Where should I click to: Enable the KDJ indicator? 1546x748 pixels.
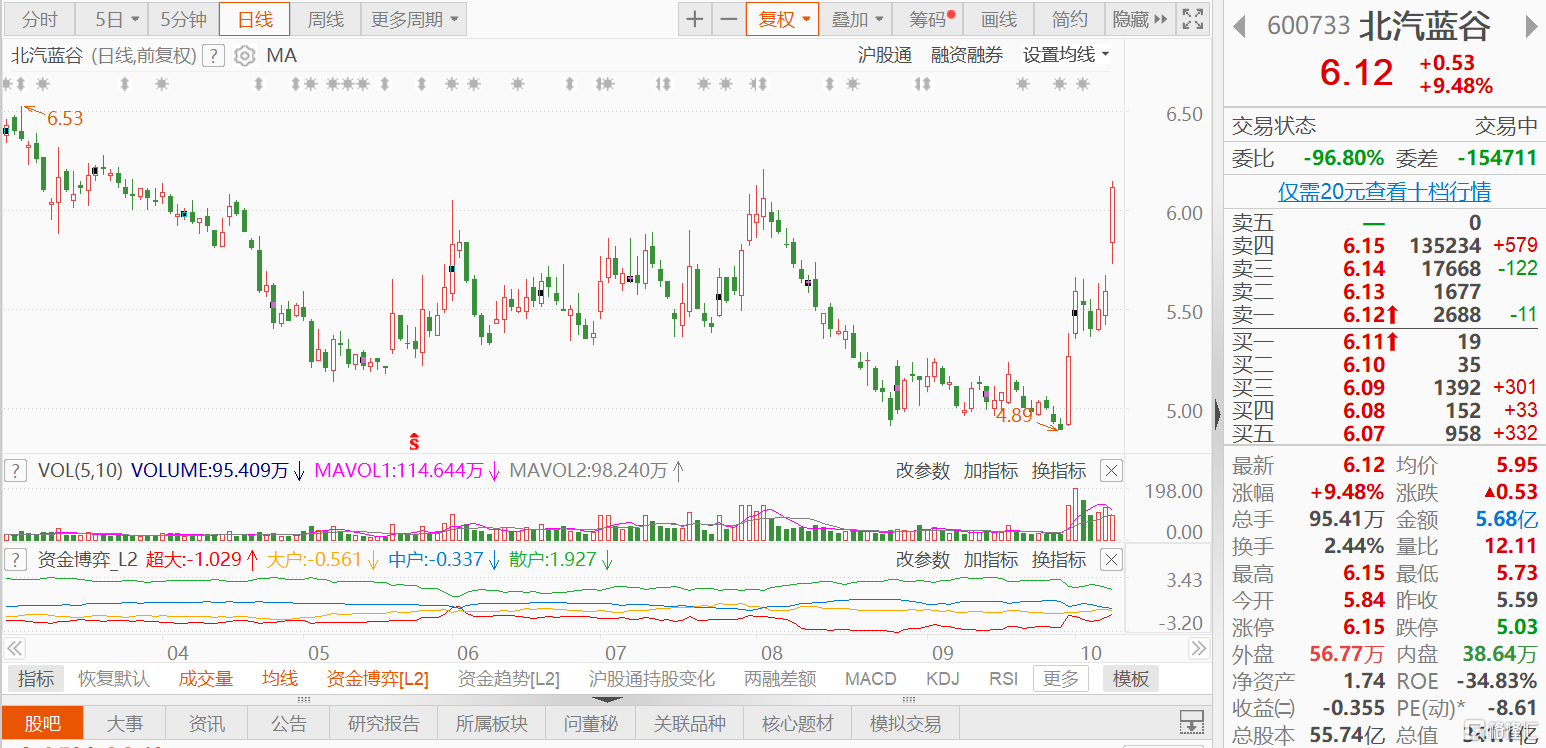coord(942,679)
